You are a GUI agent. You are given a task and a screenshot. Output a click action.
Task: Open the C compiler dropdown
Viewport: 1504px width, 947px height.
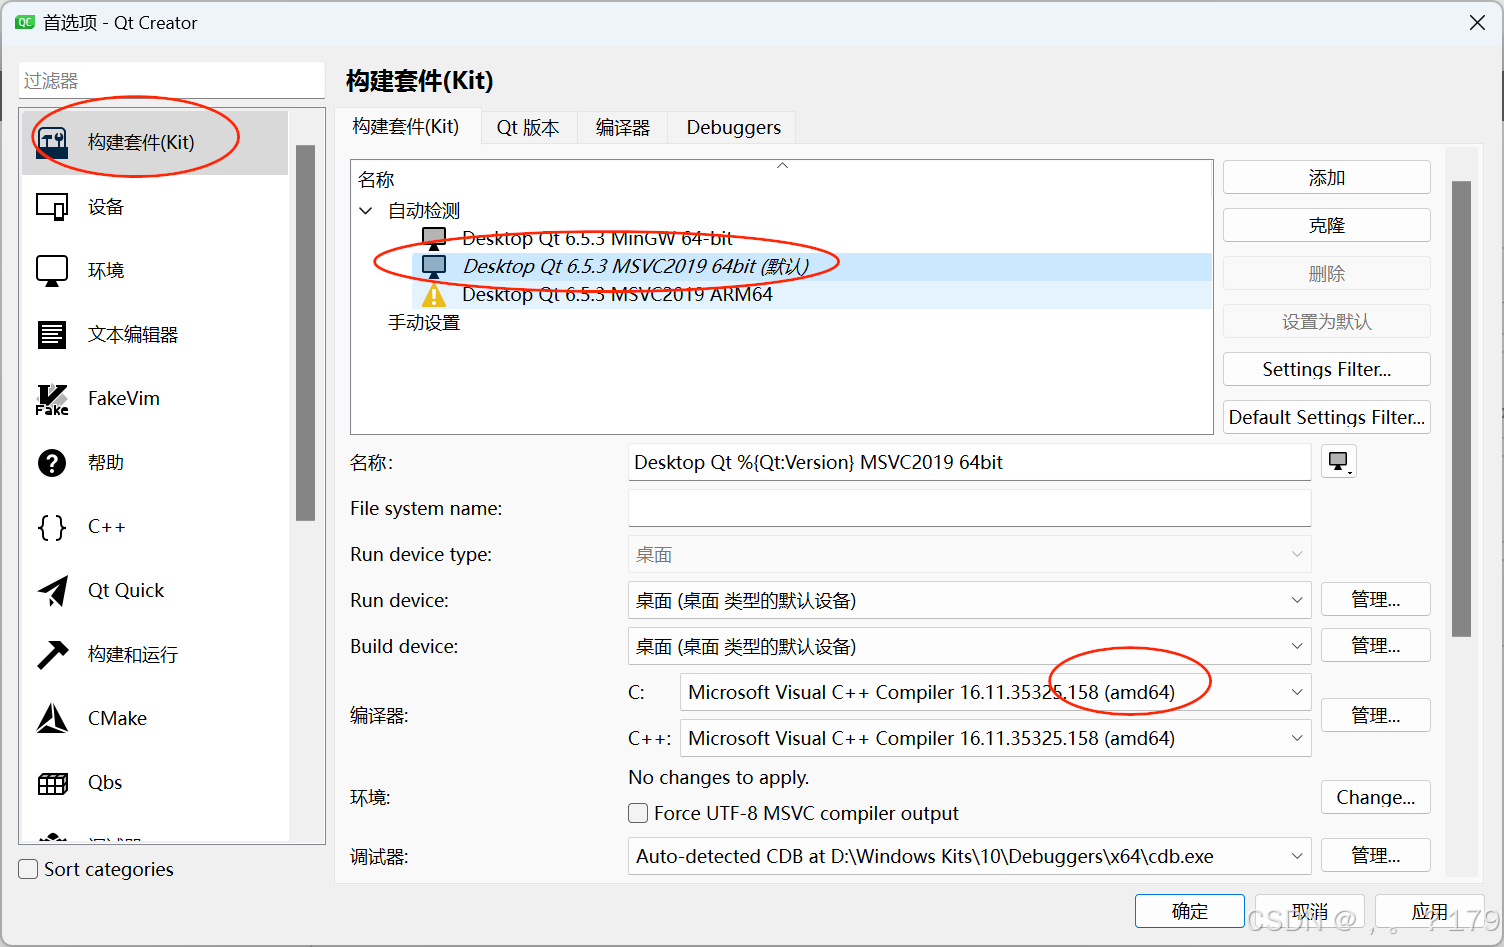click(995, 692)
